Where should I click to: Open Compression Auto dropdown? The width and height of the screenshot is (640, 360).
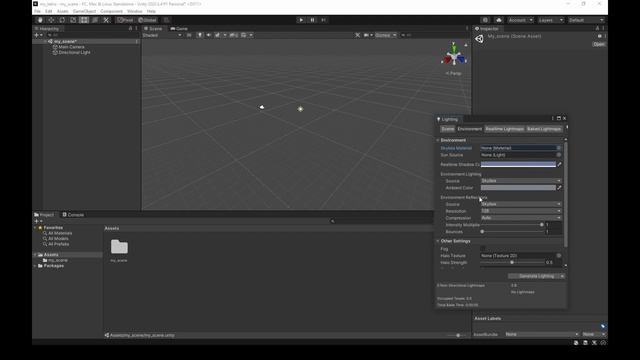(521, 218)
